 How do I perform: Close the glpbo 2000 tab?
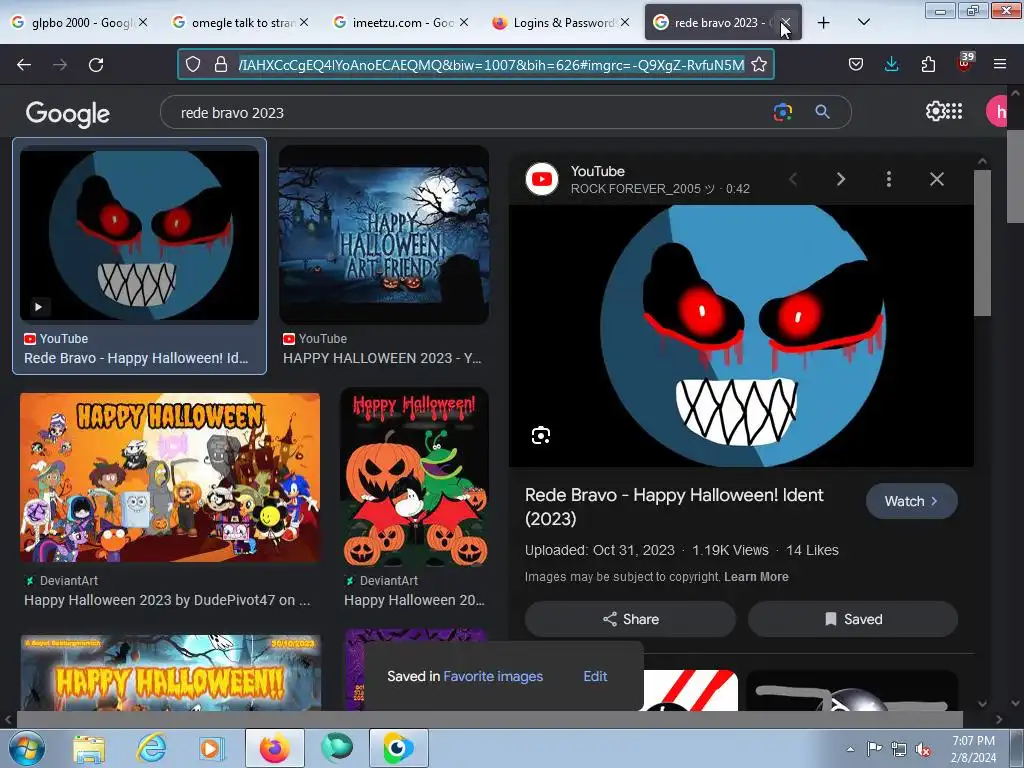pos(142,23)
